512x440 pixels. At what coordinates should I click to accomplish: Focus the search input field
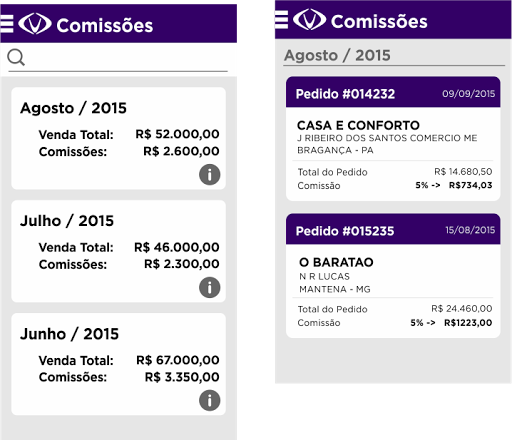click(x=127, y=58)
